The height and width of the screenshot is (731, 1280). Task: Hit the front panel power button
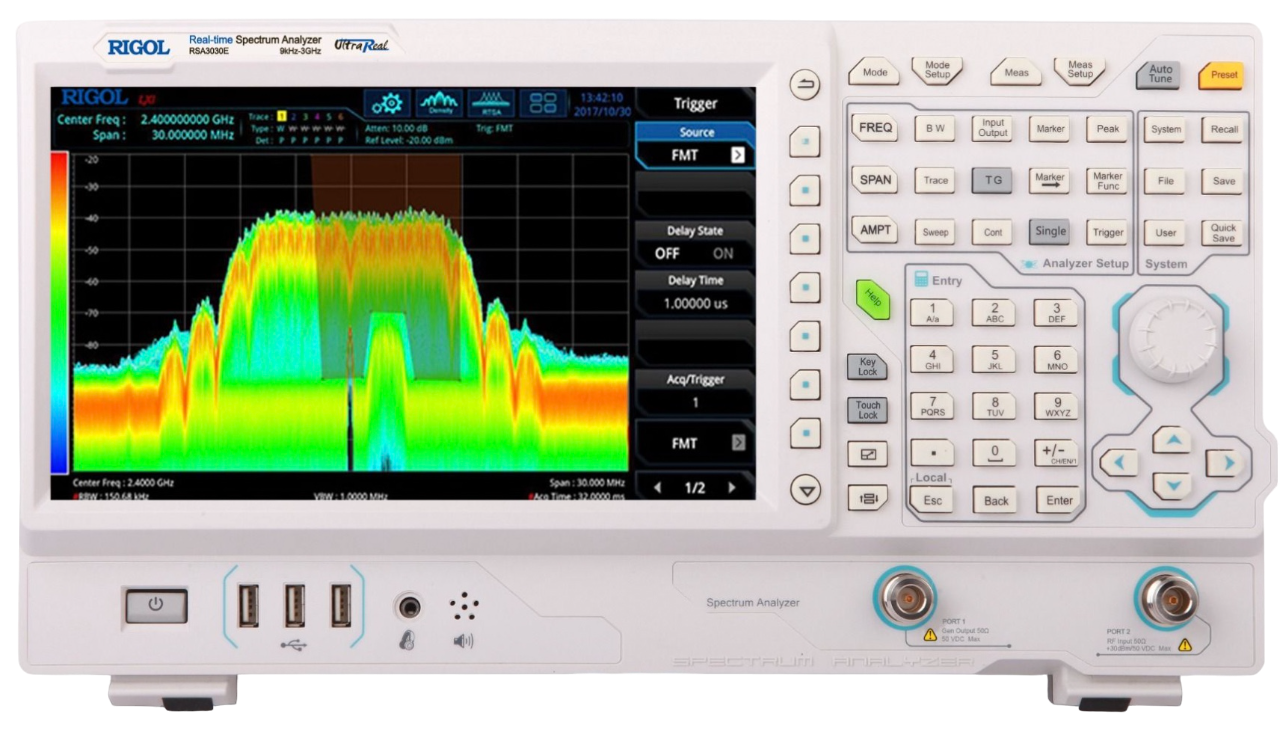click(x=156, y=604)
